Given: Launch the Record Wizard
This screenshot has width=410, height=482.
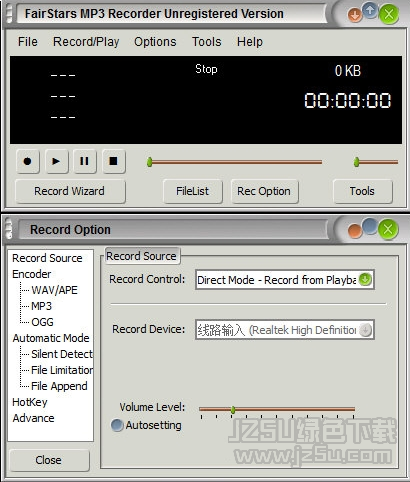Looking at the screenshot, I should pyautogui.click(x=70, y=191).
